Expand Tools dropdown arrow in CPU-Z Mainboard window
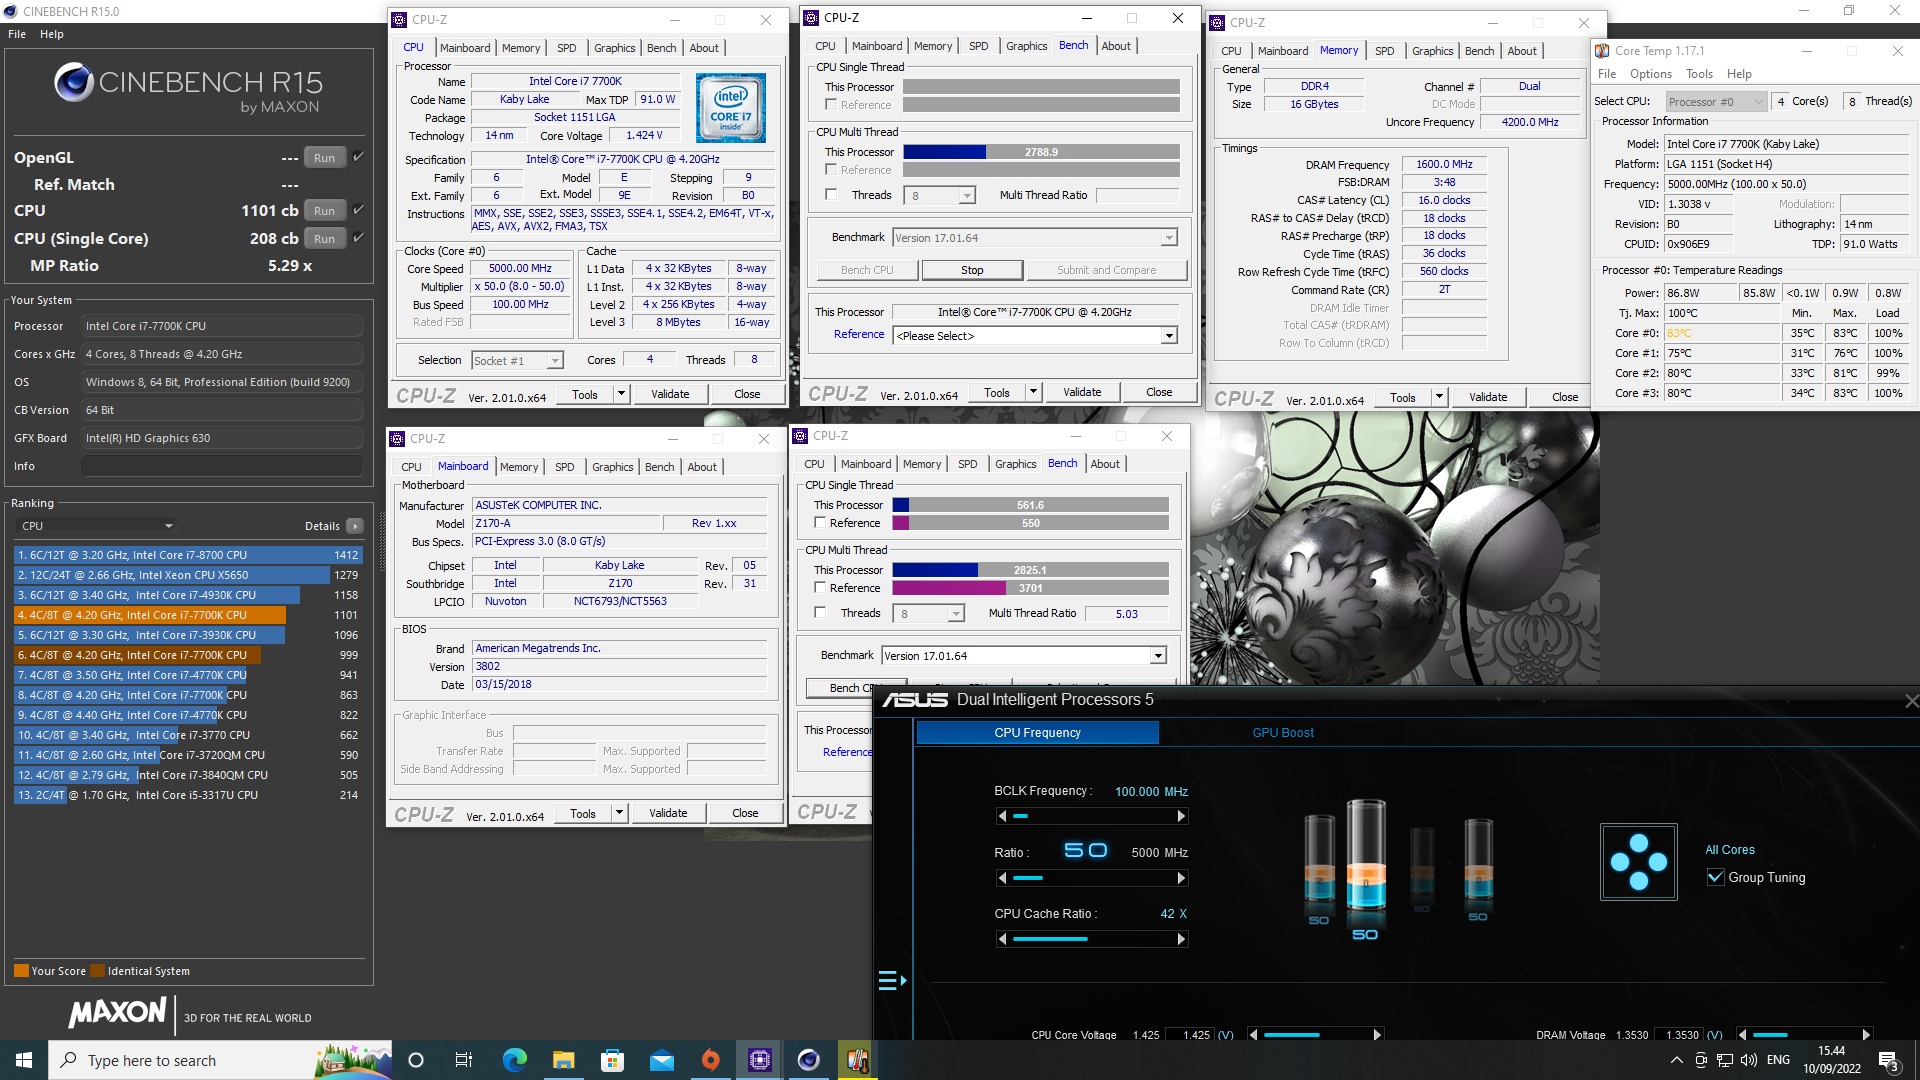 coord(619,813)
